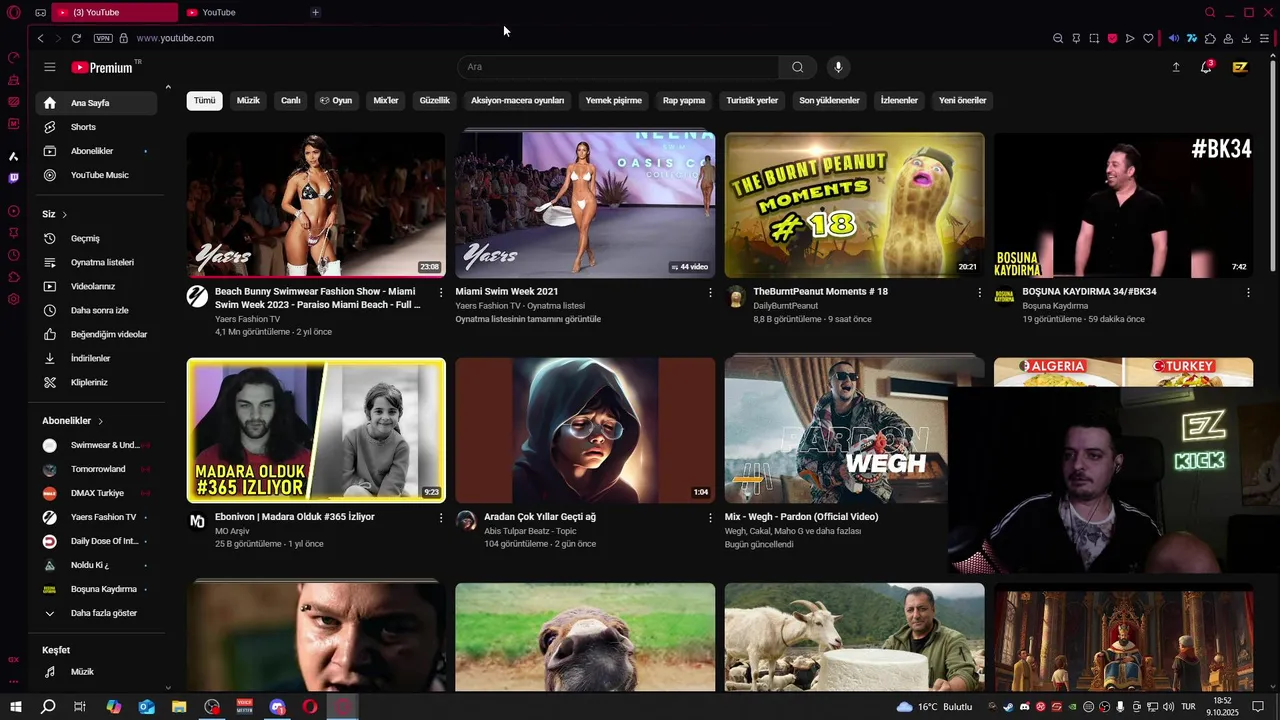Reload the page in the browser toolbar
The width and height of the screenshot is (1280, 720).
coord(76,38)
